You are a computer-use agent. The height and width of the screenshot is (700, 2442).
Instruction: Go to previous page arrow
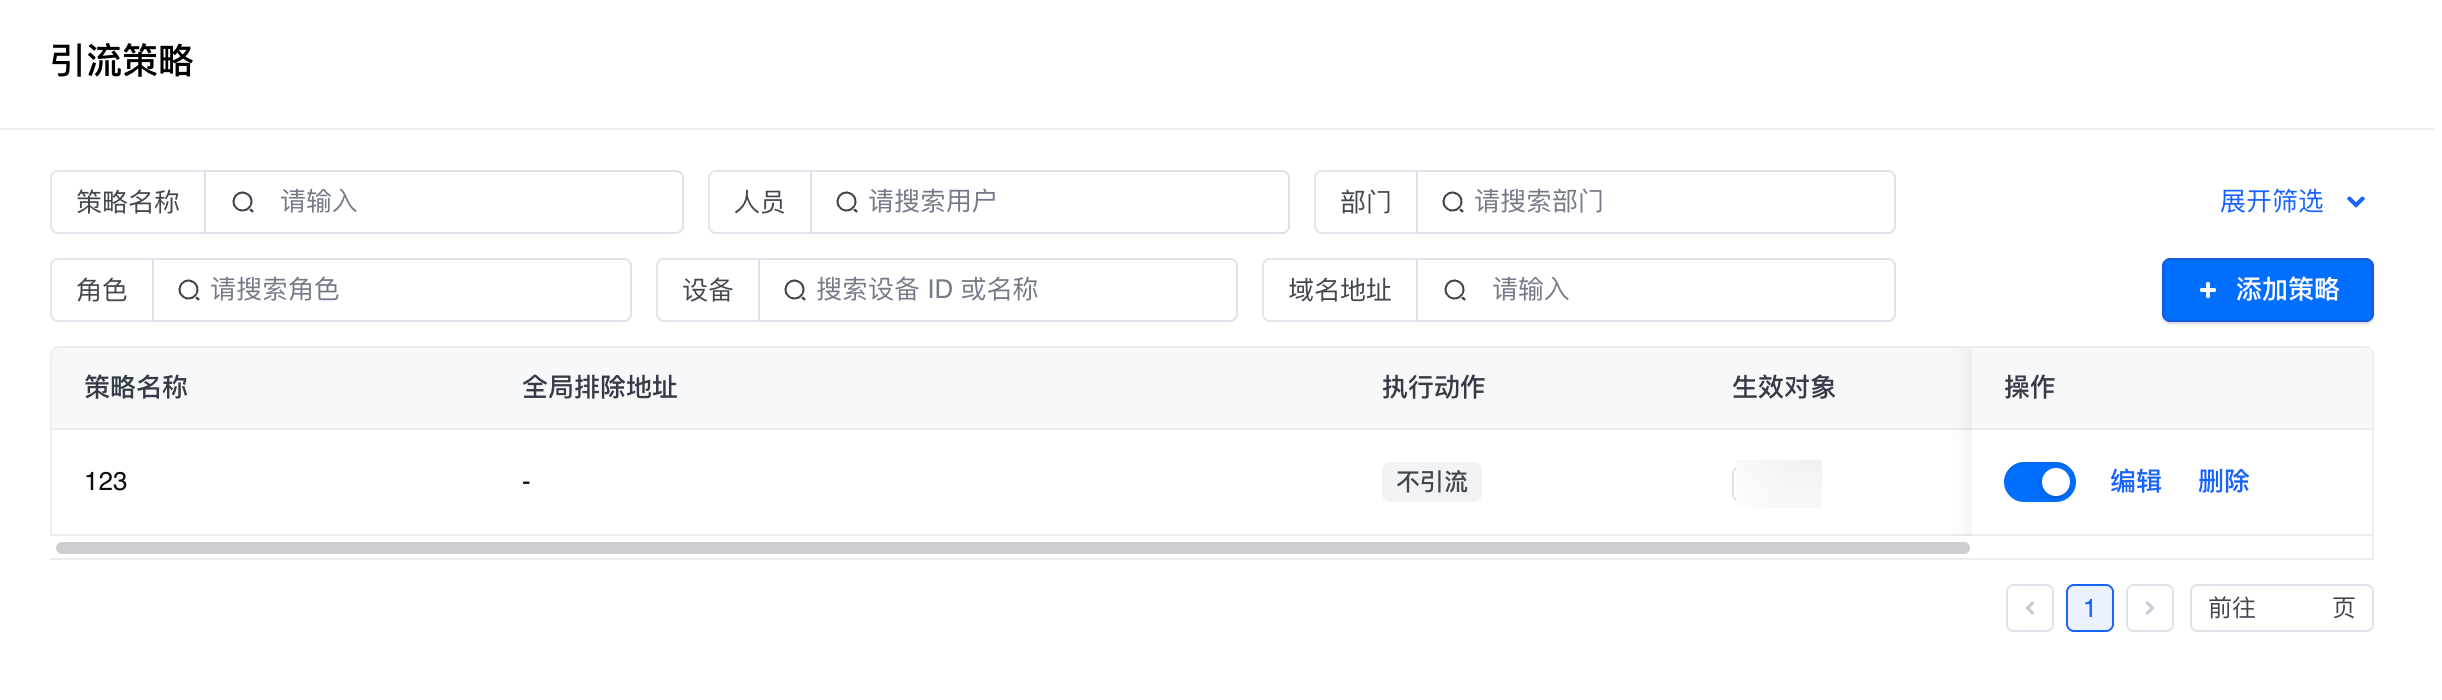tap(2030, 608)
